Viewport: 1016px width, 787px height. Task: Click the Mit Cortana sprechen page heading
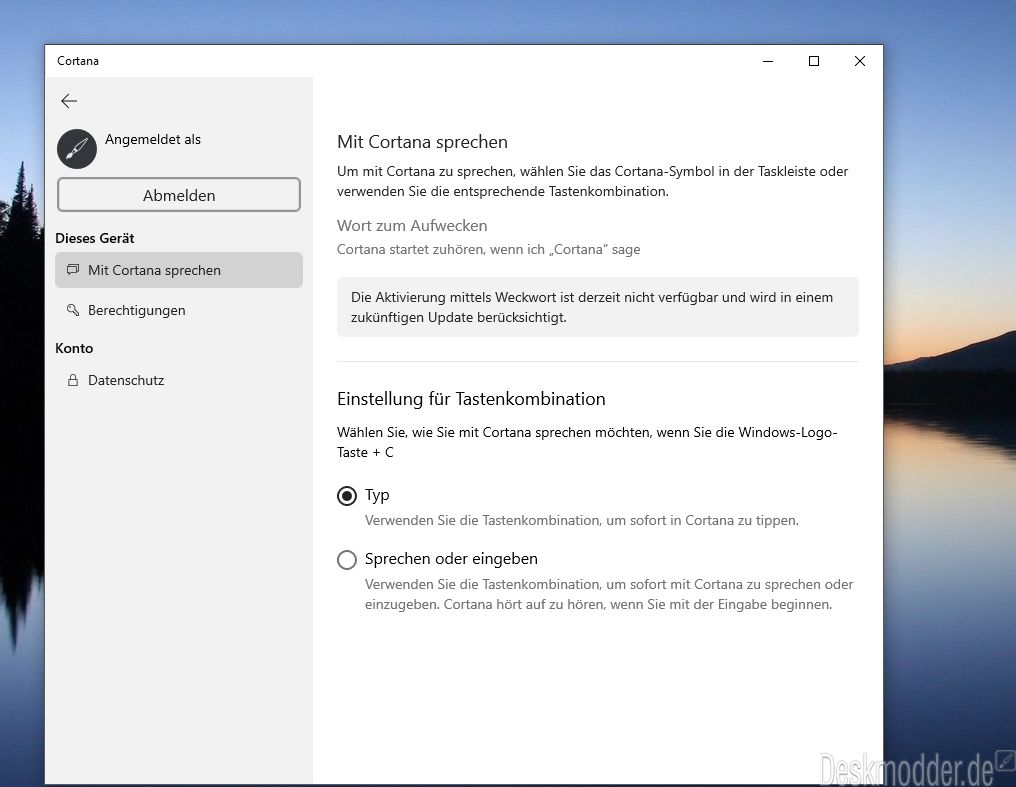(x=422, y=142)
